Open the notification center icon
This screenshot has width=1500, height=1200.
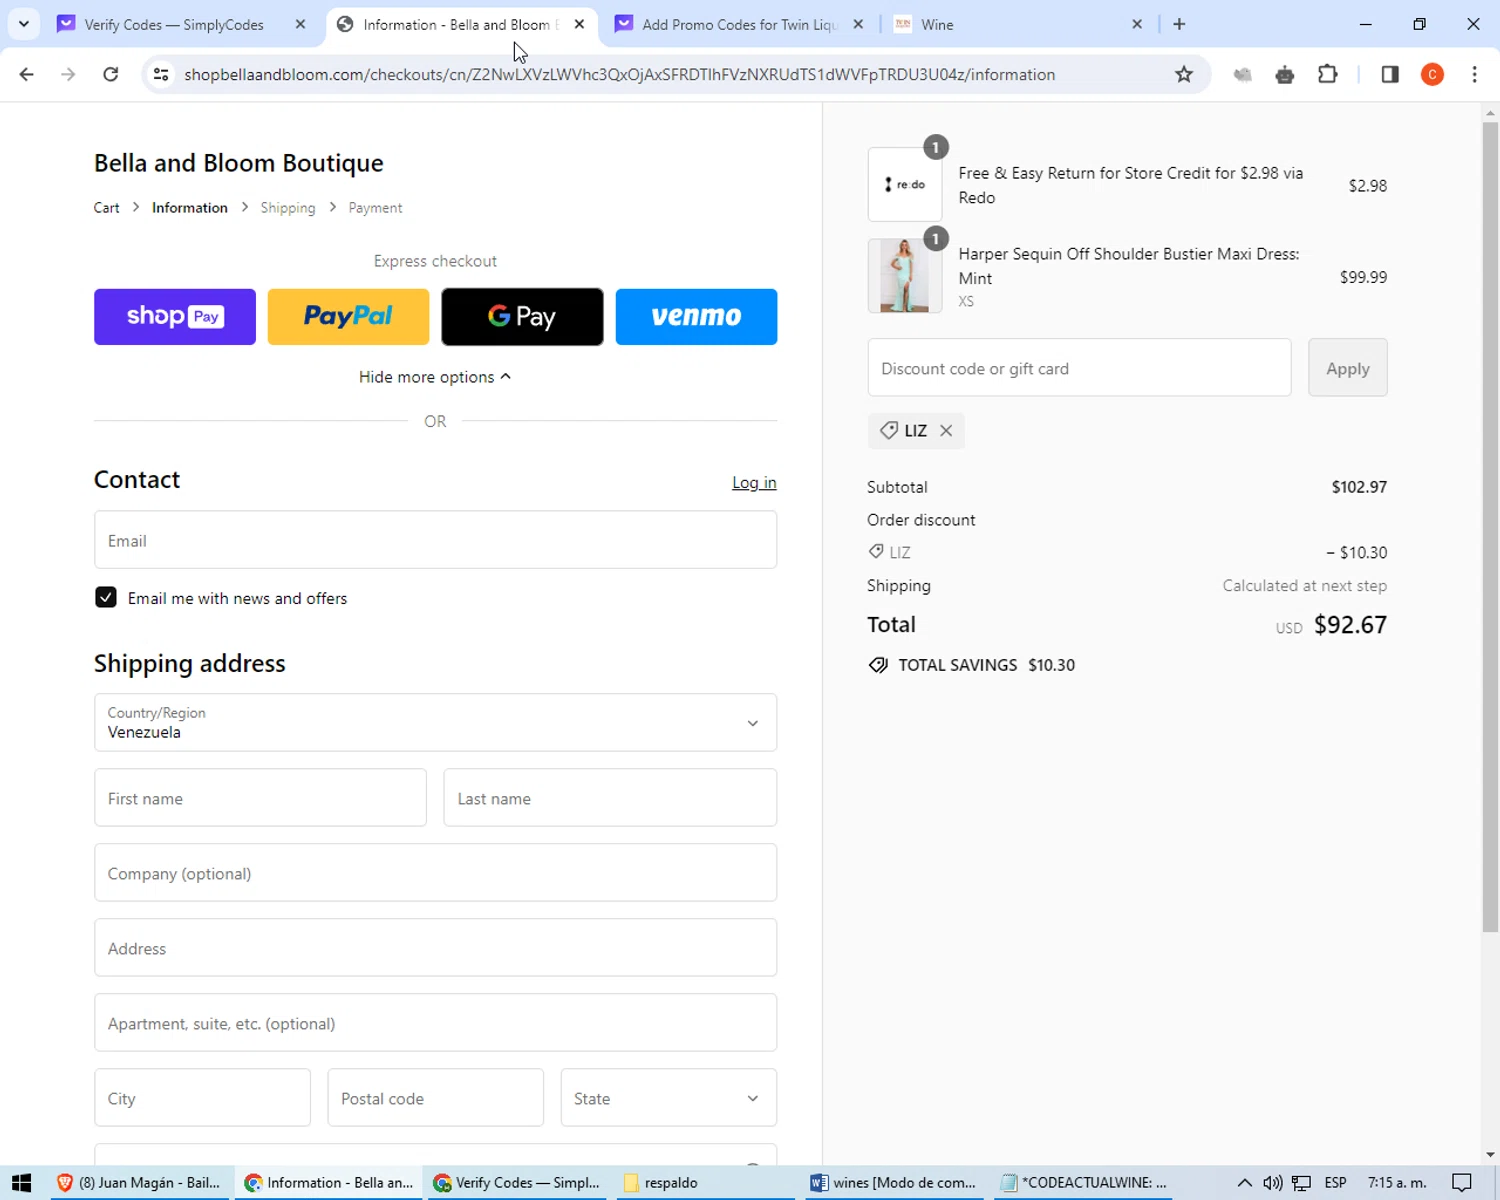1462,1182
